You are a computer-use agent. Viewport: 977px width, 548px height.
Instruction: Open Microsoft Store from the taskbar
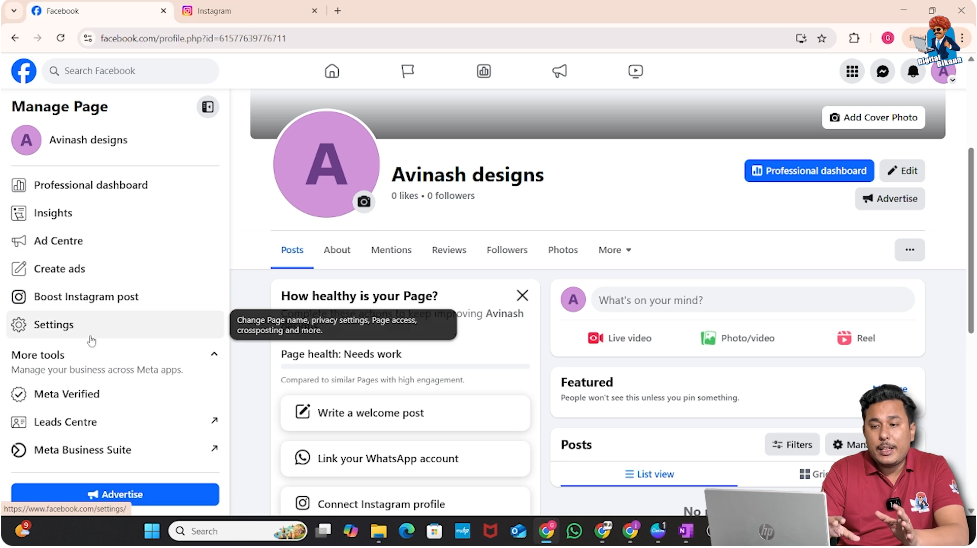click(x=434, y=531)
